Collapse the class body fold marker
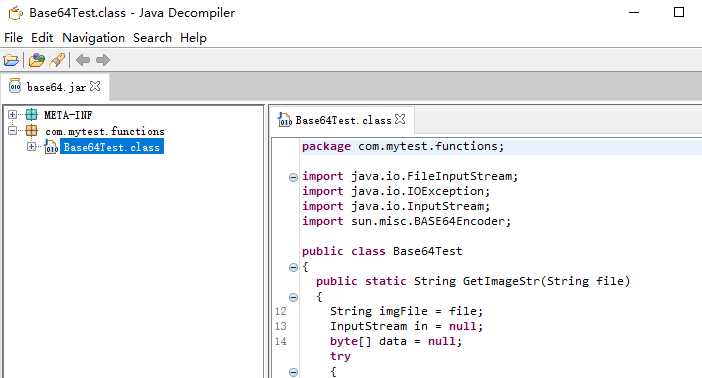Screen dimensions: 702x378 pyautogui.click(x=293, y=268)
